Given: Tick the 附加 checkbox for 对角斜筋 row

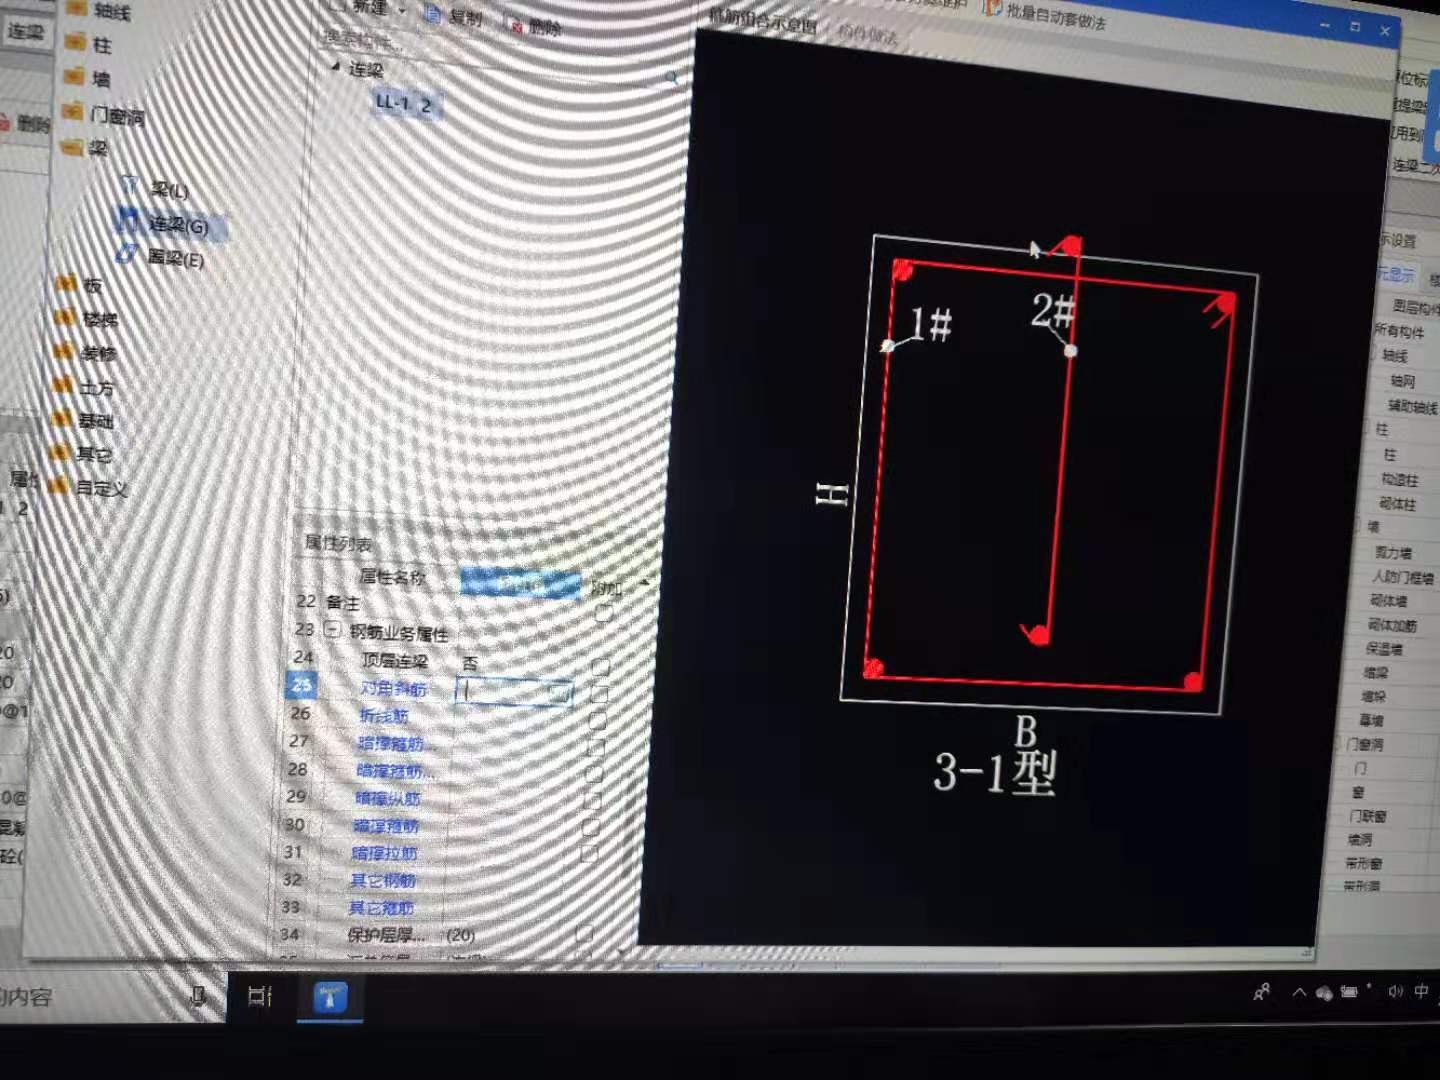Looking at the screenshot, I should pos(599,693).
